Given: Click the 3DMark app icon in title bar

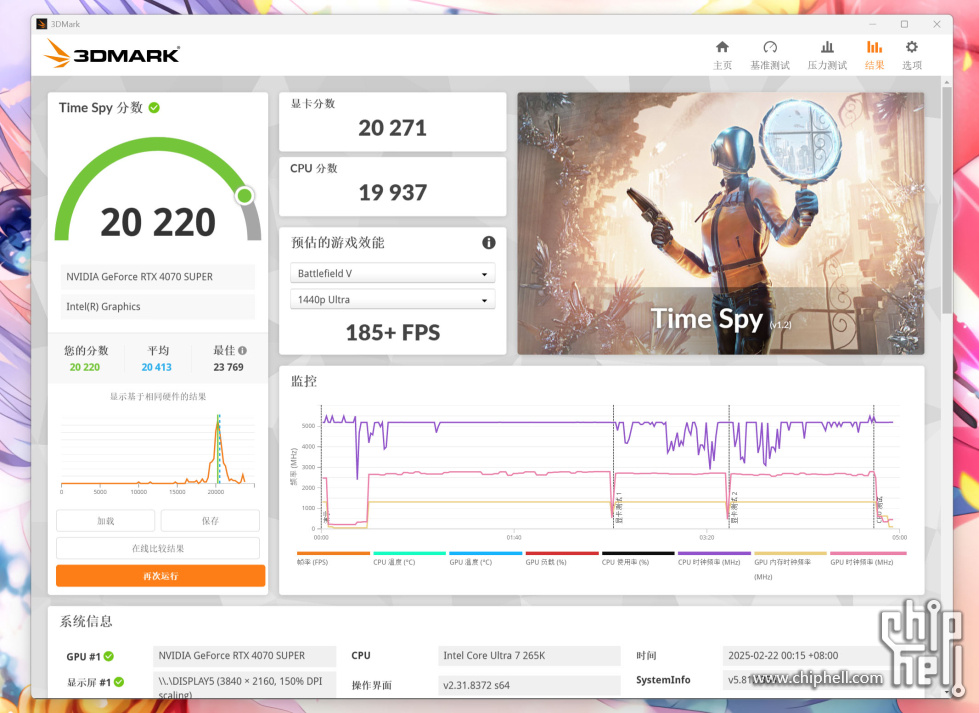Looking at the screenshot, I should click(x=42, y=24).
